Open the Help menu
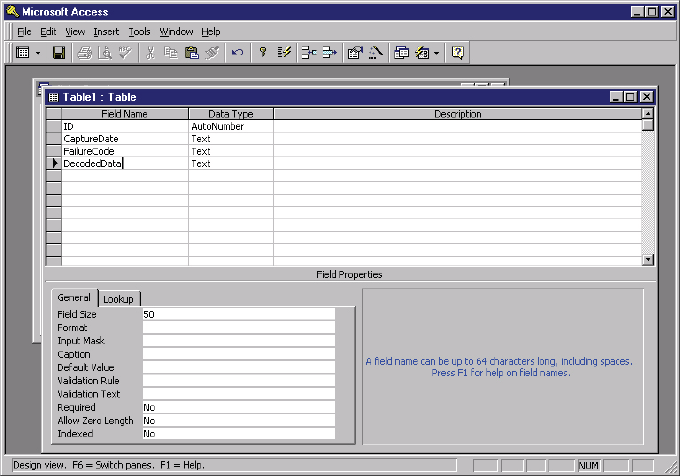The width and height of the screenshot is (680, 476). [x=211, y=32]
